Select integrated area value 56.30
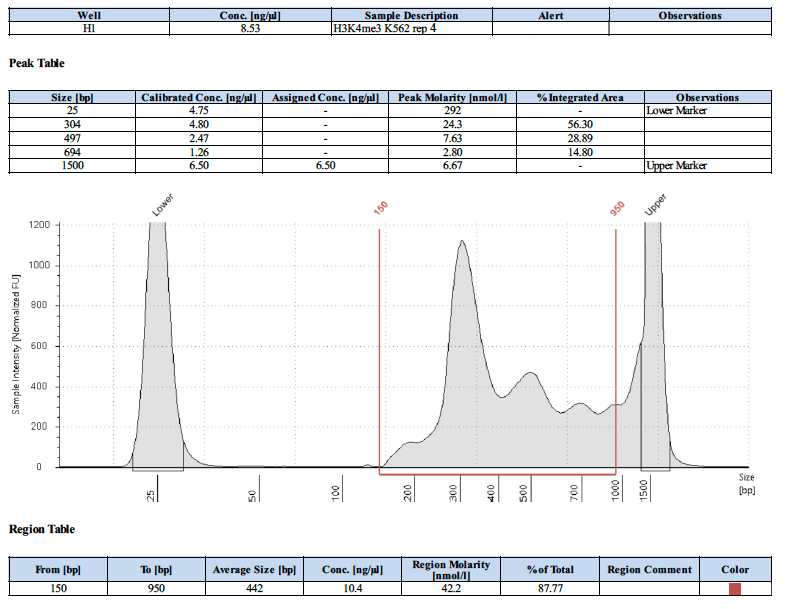Viewport: 786px width, 609px height. tap(580, 124)
